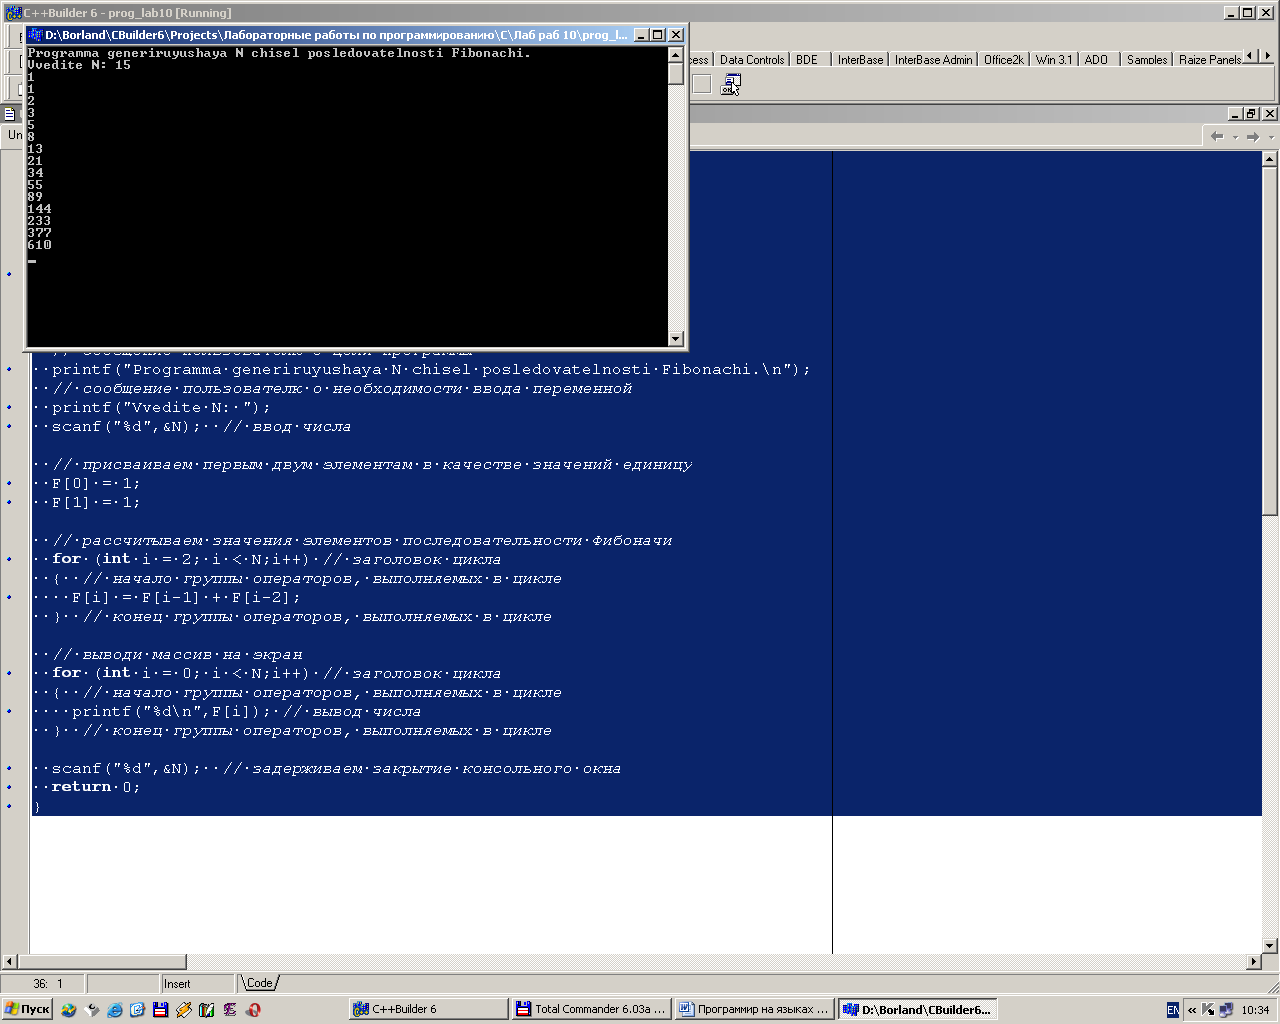Click the red quick launch icon
The height and width of the screenshot is (1024, 1280).
tap(253, 1010)
